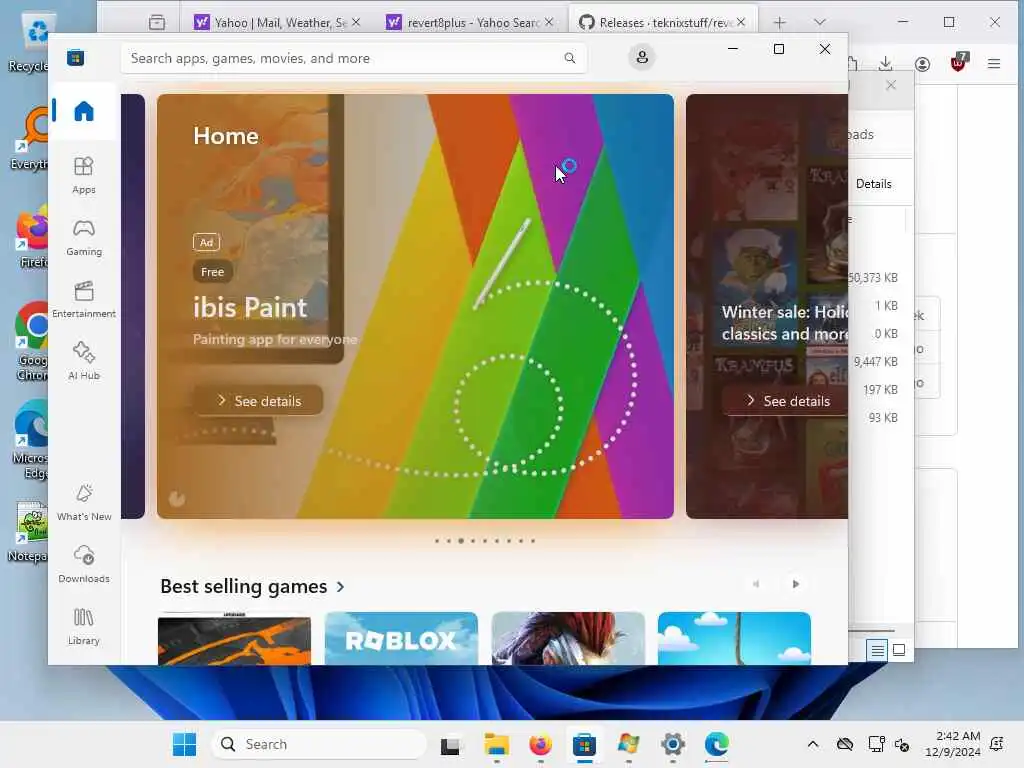The width and height of the screenshot is (1024, 768).
Task: Click previous arrow in Best selling games
Action: click(x=756, y=584)
